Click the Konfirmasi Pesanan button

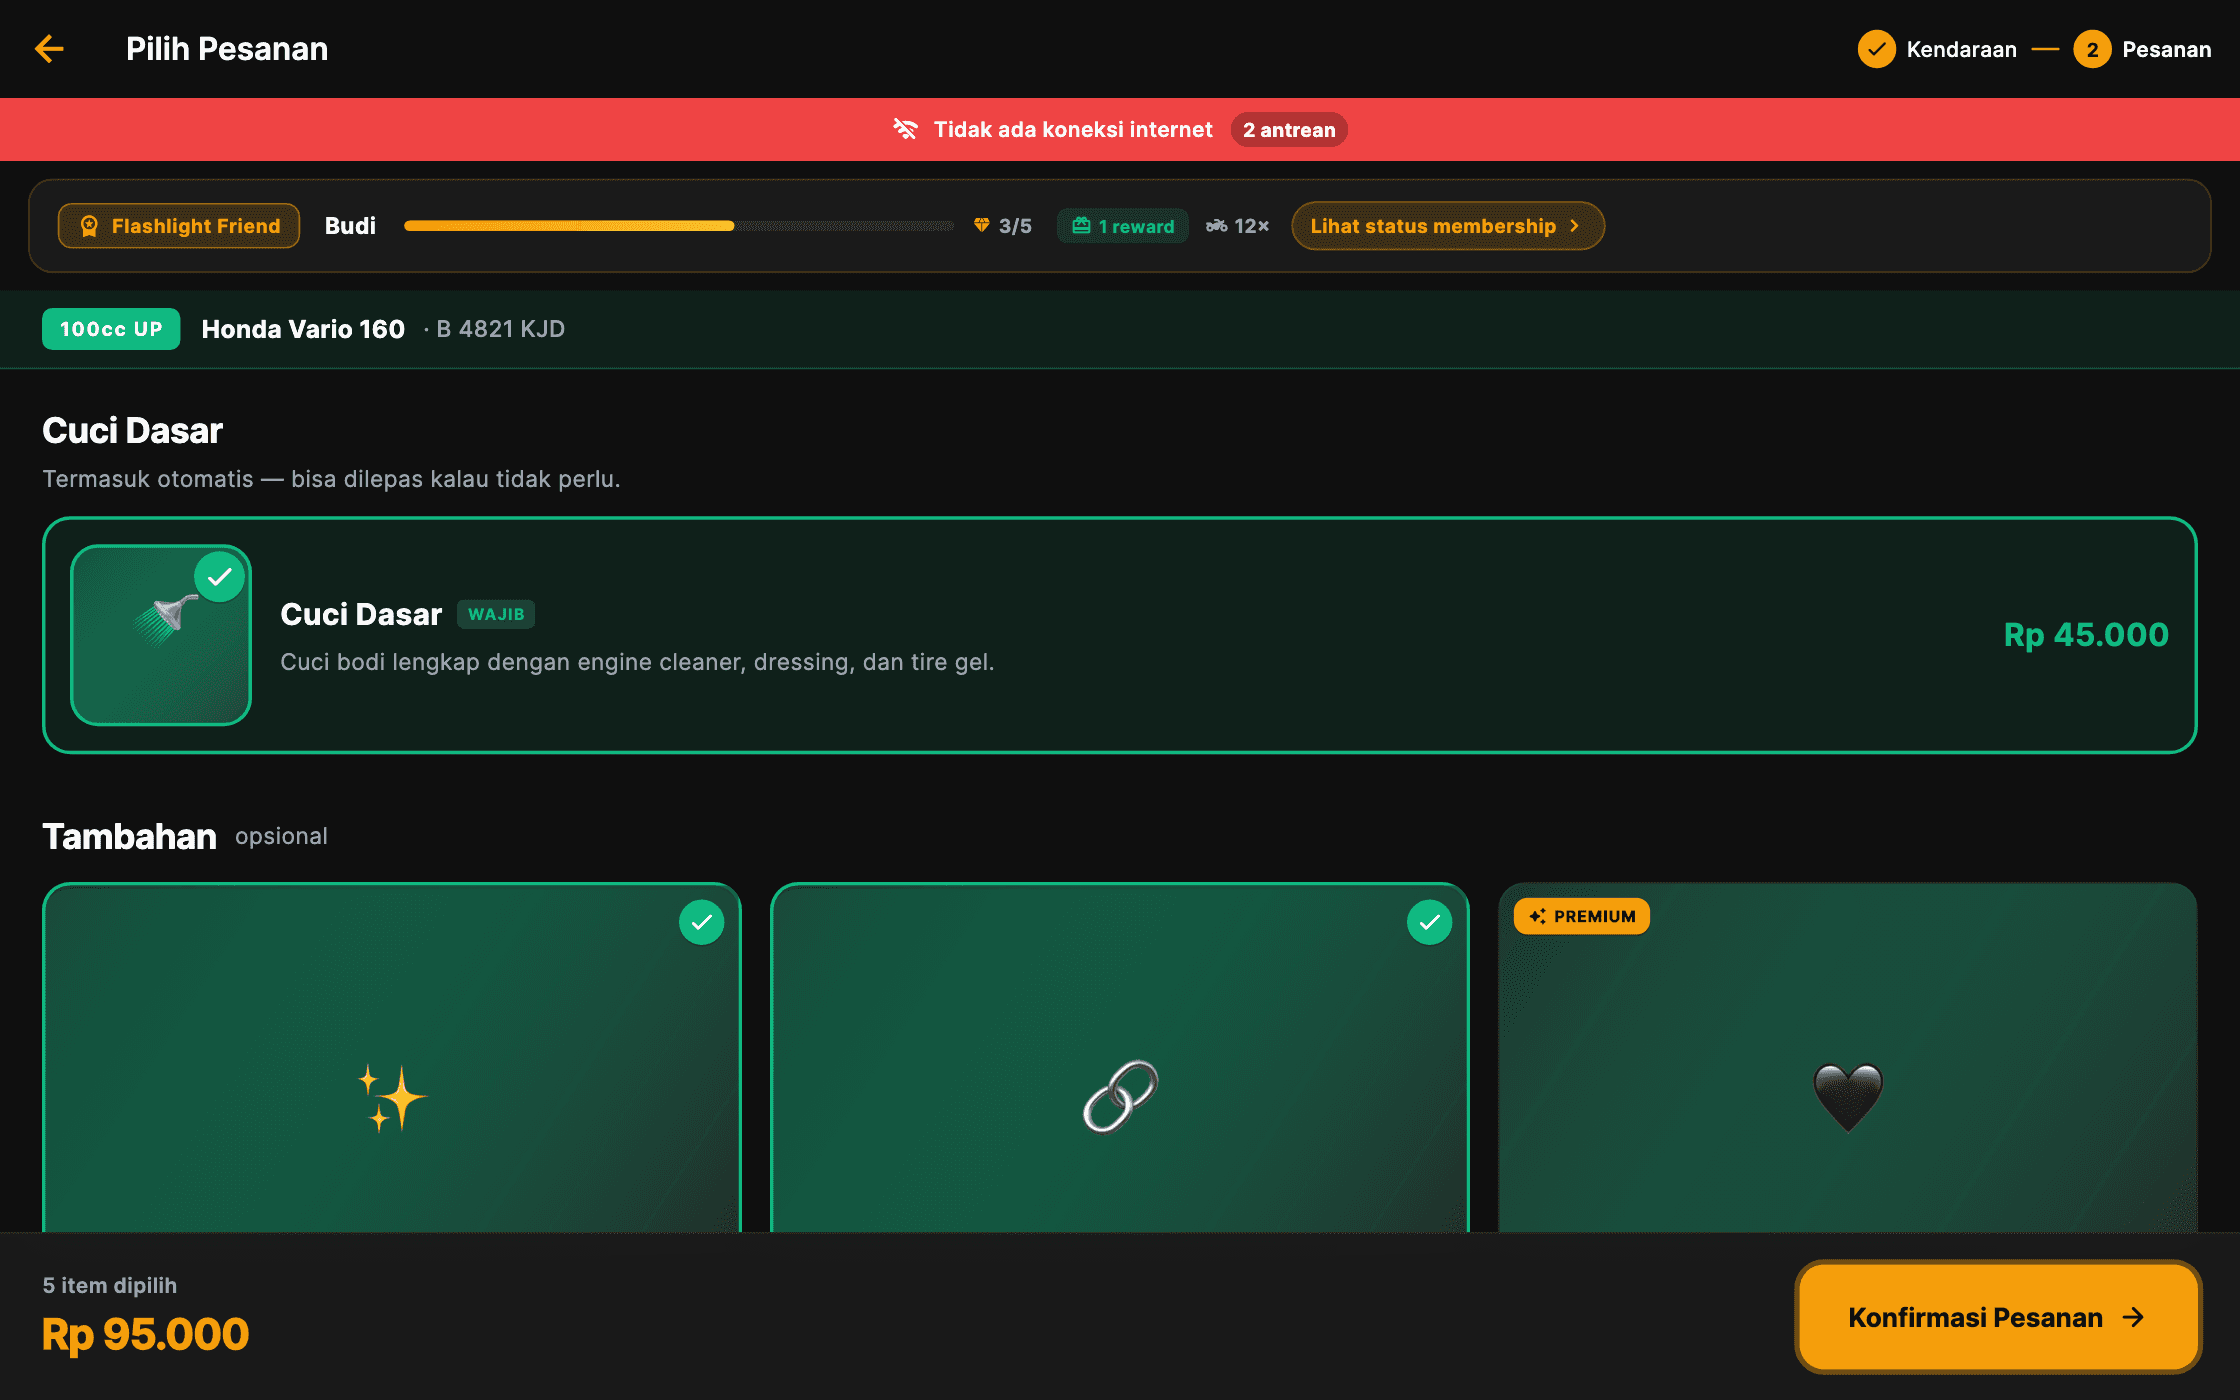pyautogui.click(x=1998, y=1317)
